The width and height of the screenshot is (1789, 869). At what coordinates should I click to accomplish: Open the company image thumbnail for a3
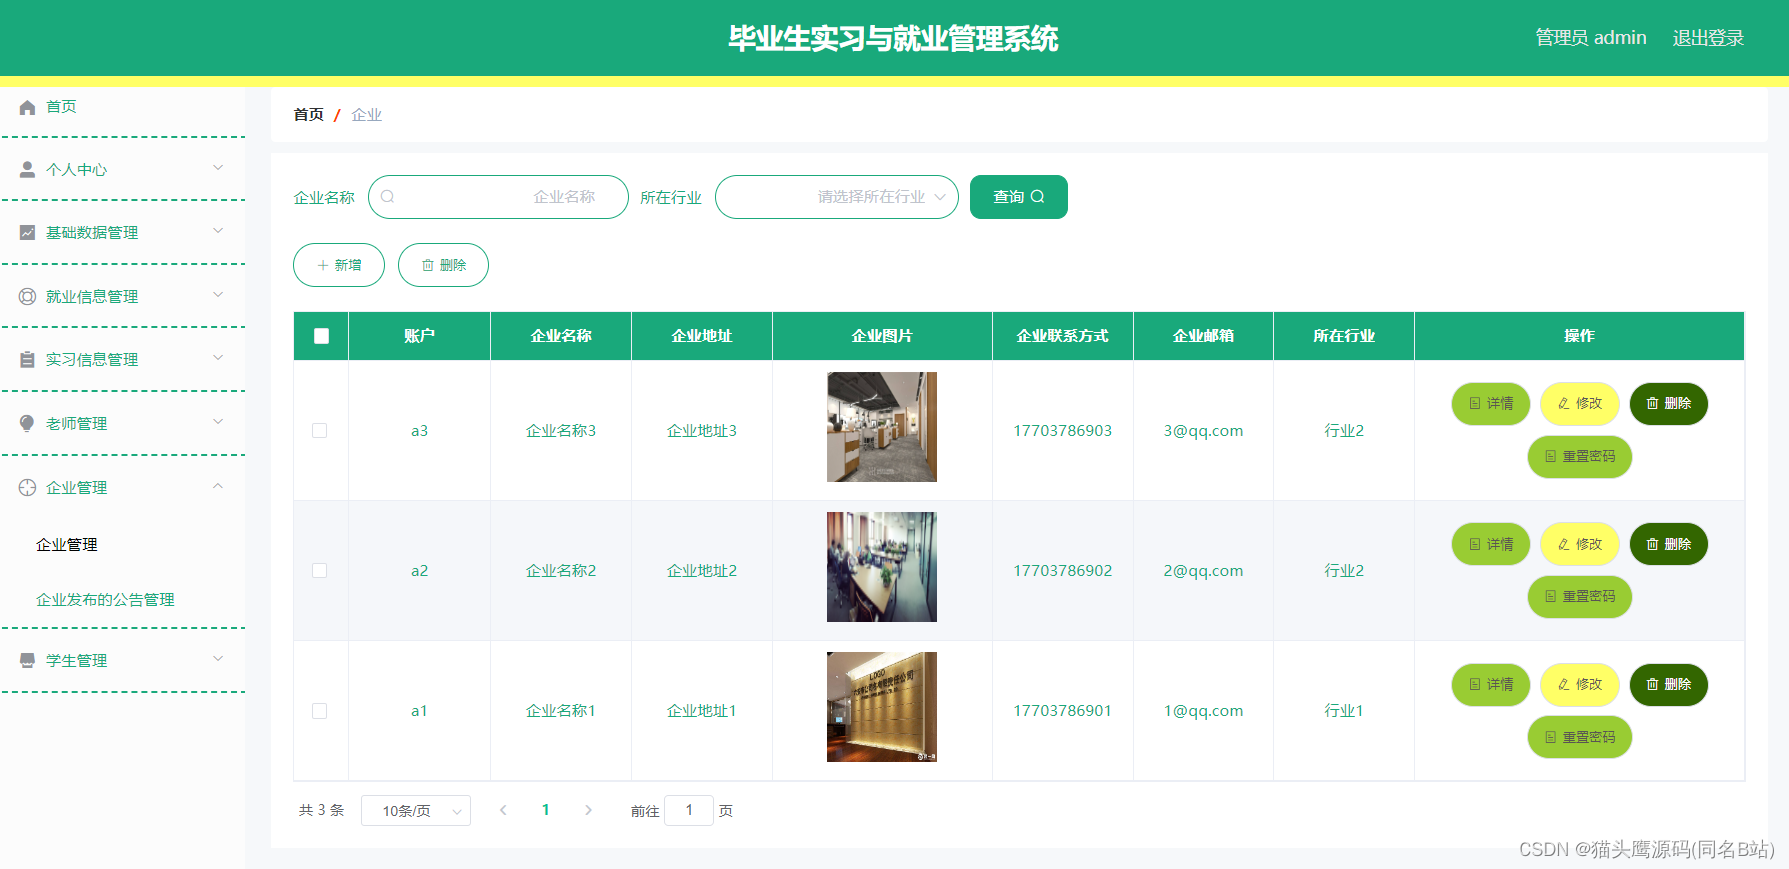tap(882, 427)
